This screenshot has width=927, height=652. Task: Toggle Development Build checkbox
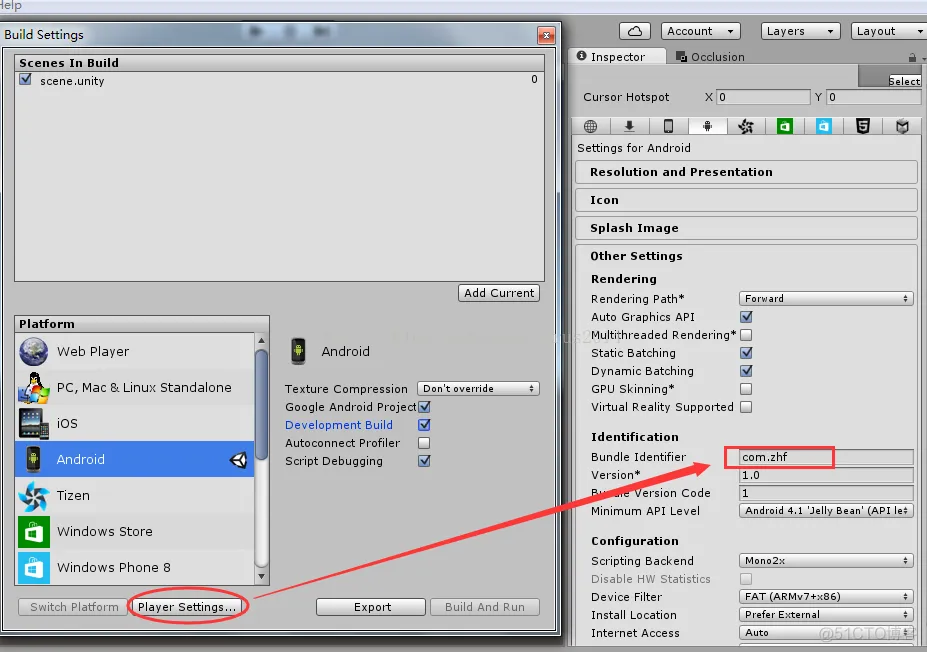click(424, 425)
